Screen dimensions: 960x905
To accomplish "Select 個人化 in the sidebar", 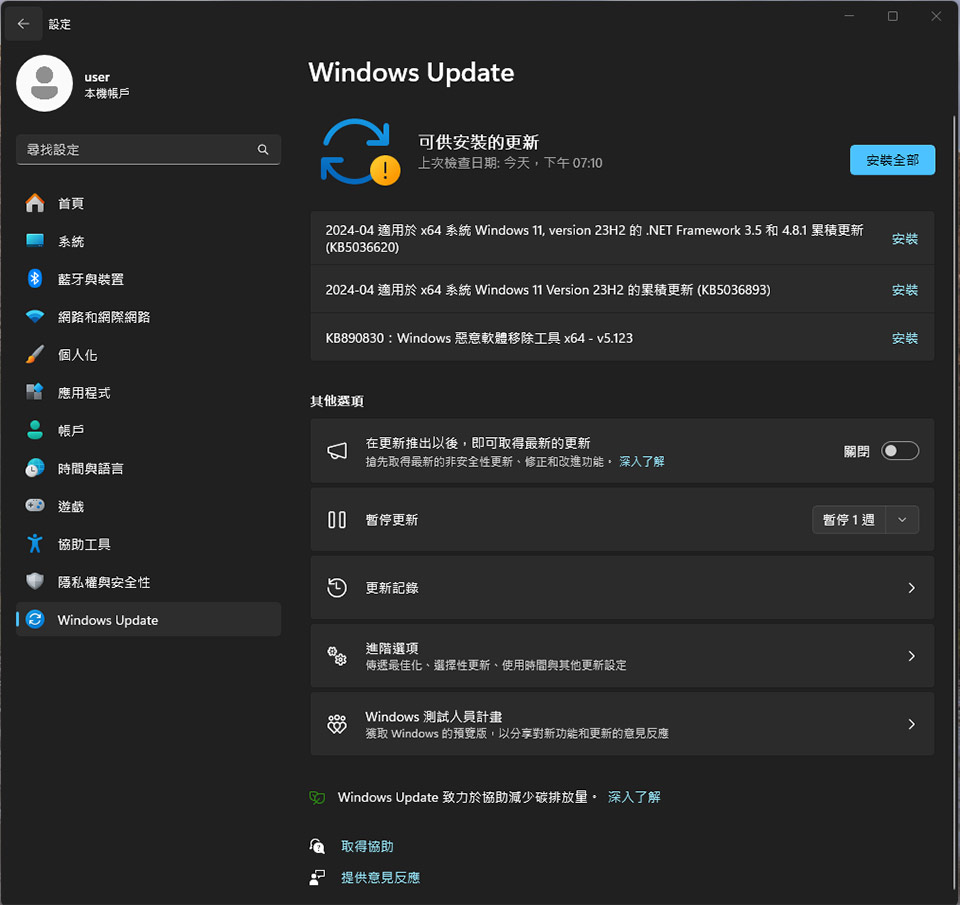I will [x=149, y=355].
